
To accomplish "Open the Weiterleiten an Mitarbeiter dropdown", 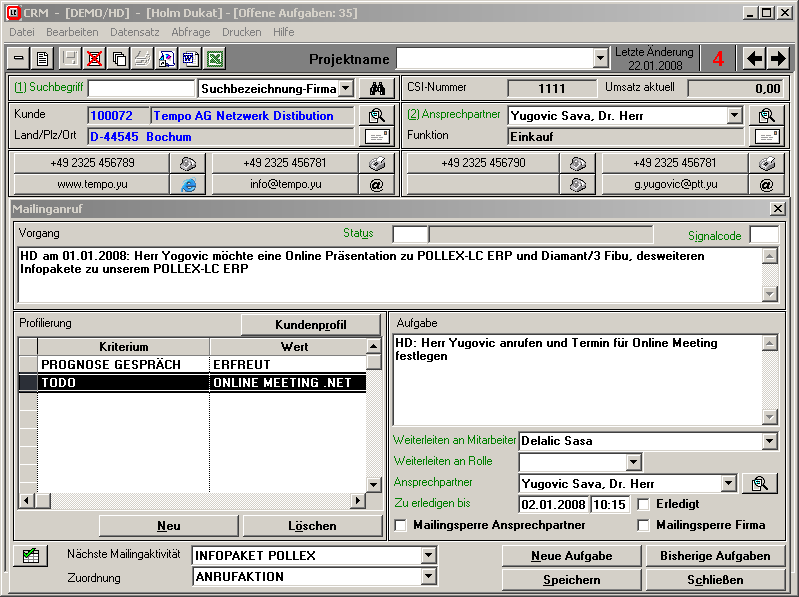I will [x=768, y=441].
